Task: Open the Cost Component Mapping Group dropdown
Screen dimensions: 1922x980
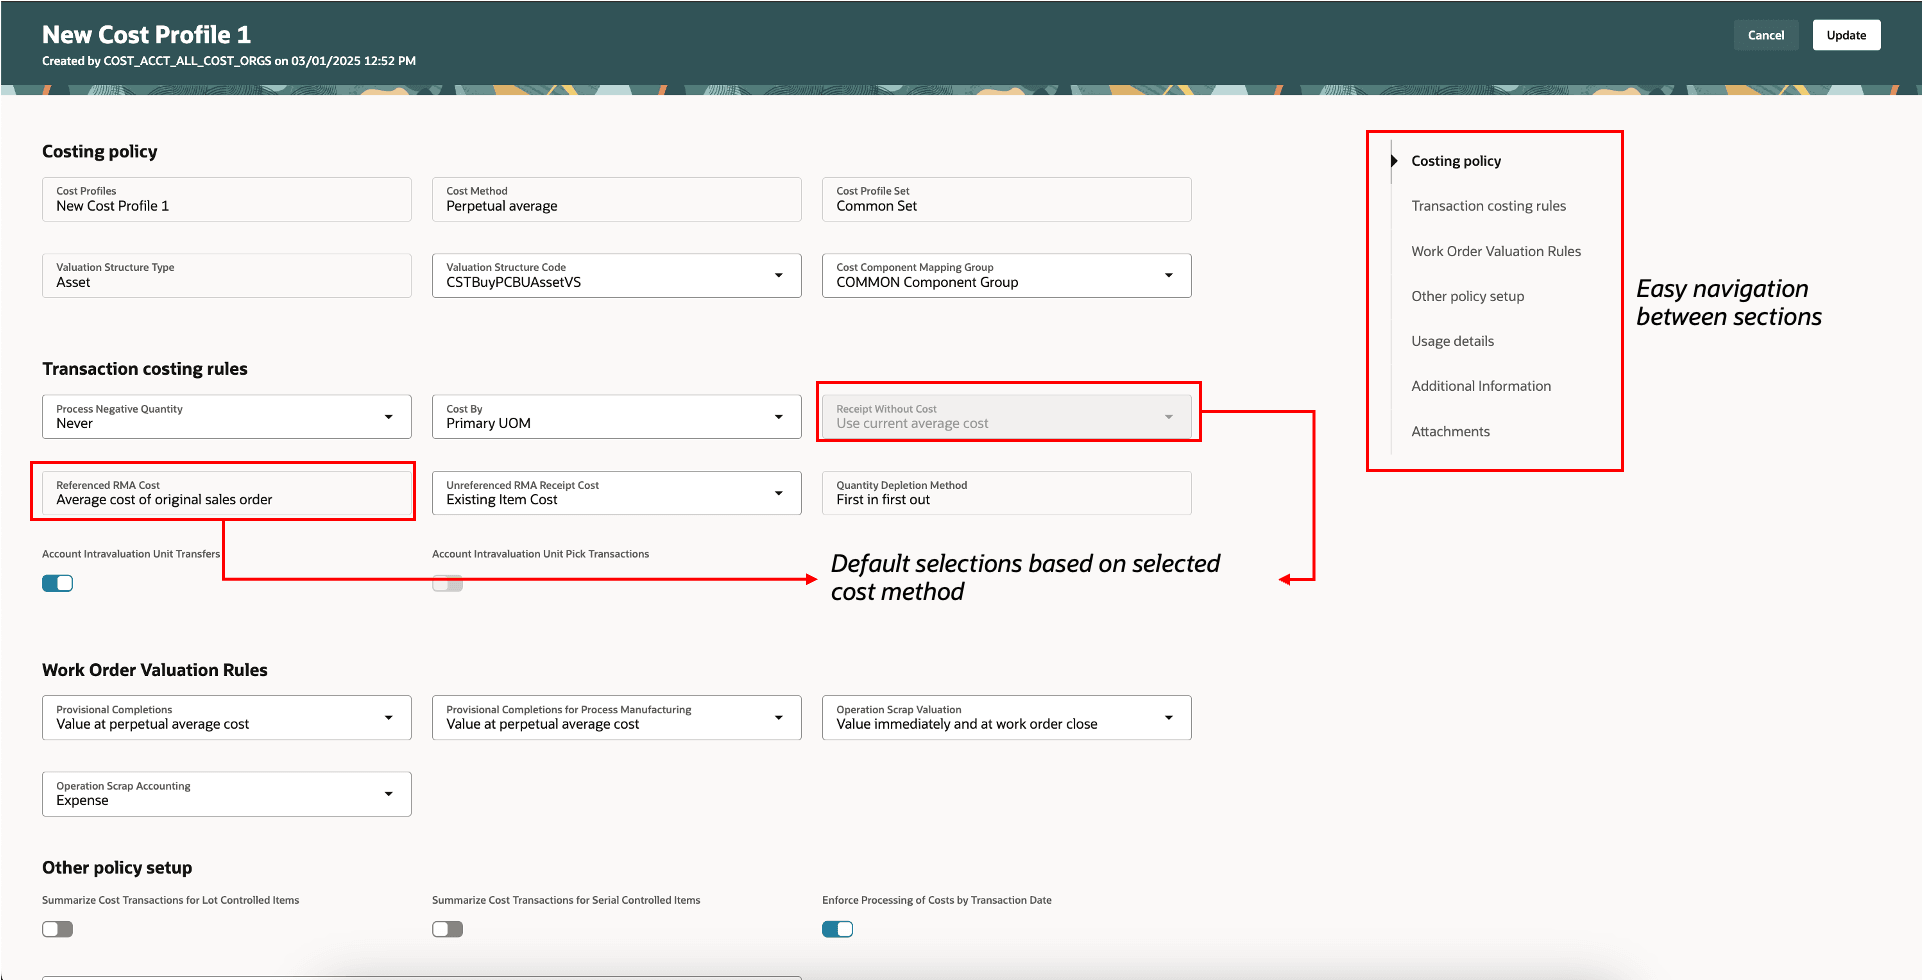Action: coord(1169,275)
